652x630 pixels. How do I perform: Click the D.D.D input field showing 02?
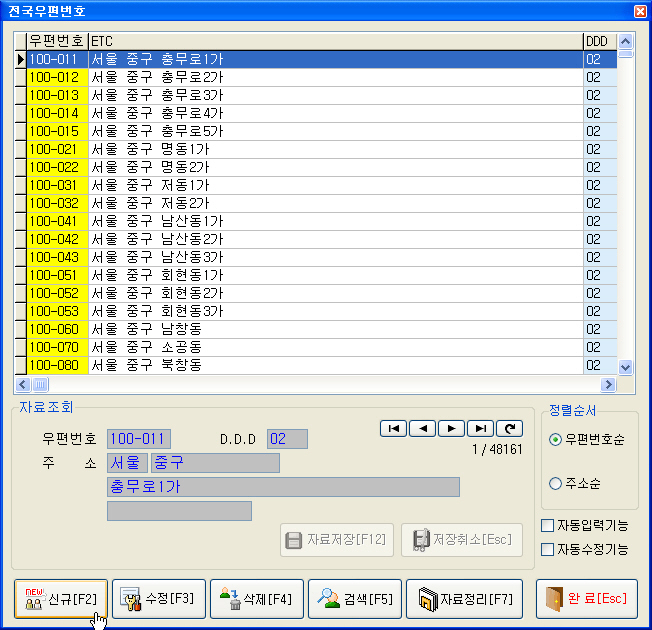coord(287,439)
